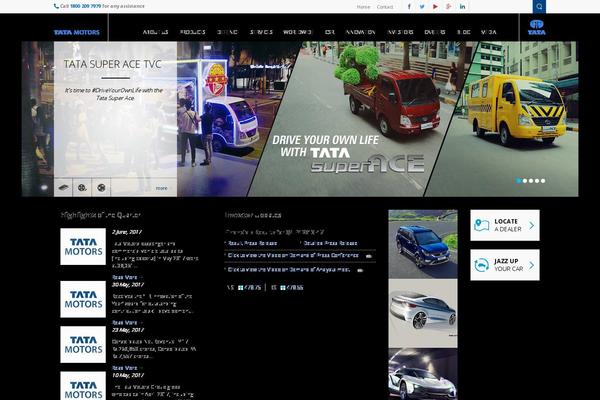Open the Facebook icon in top bar
This screenshot has width=600, height=400.
tap(409, 7)
